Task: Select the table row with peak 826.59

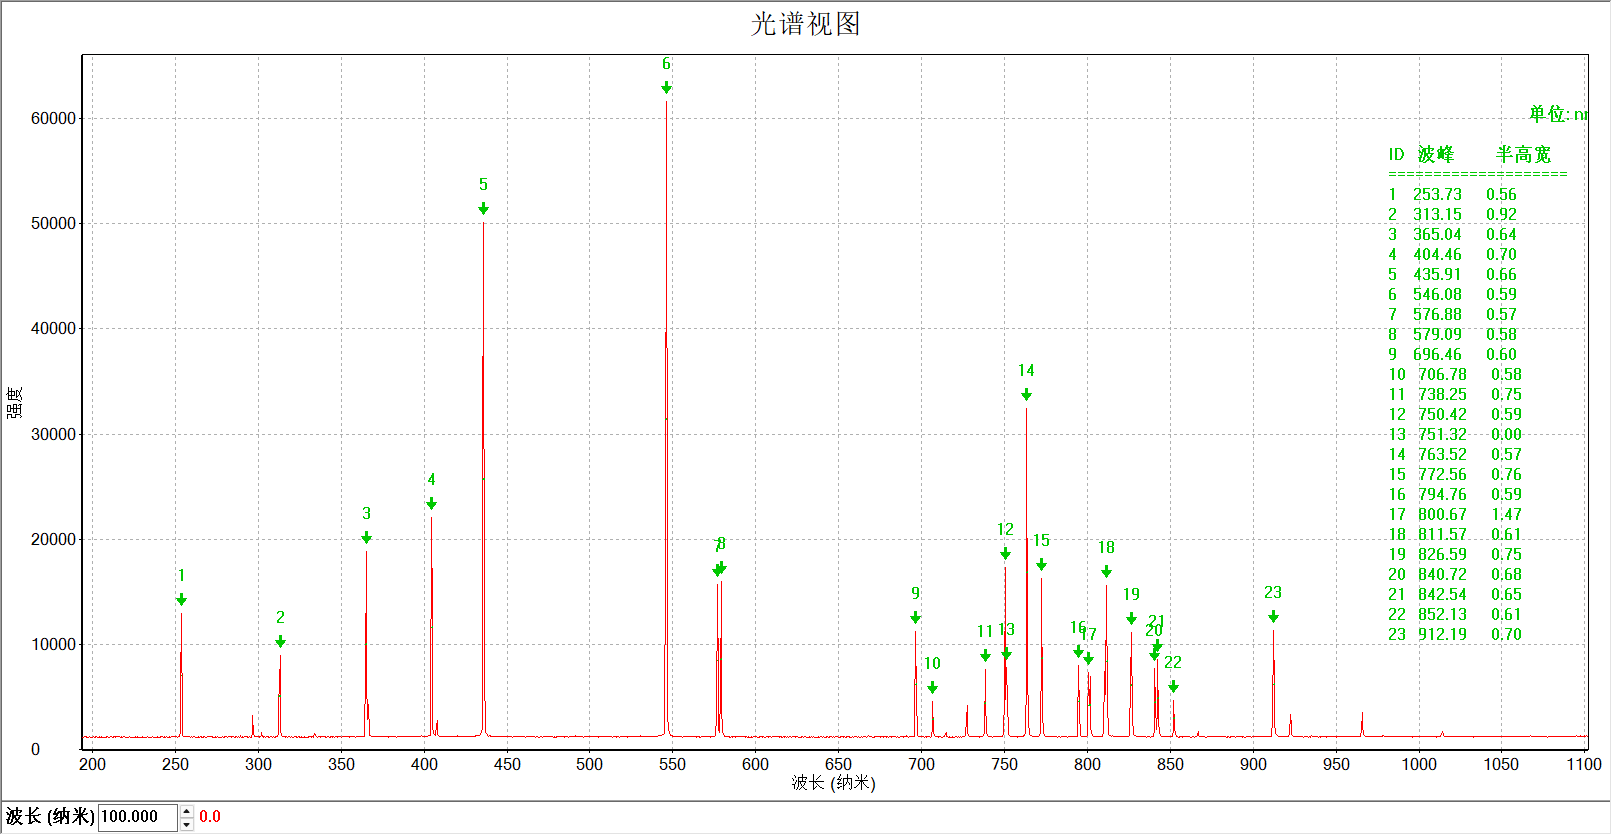Action: [1455, 554]
